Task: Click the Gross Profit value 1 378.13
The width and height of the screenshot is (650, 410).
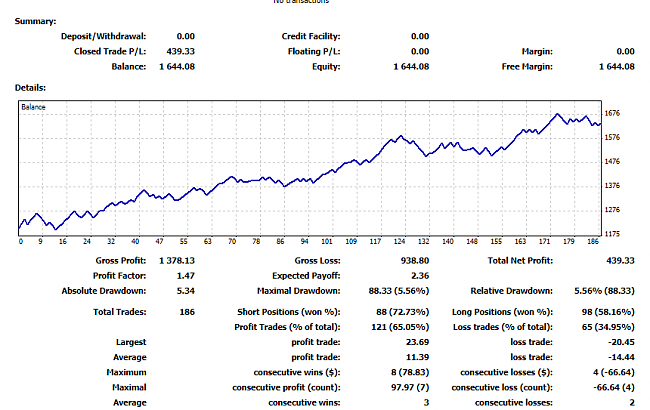Action: point(177,261)
